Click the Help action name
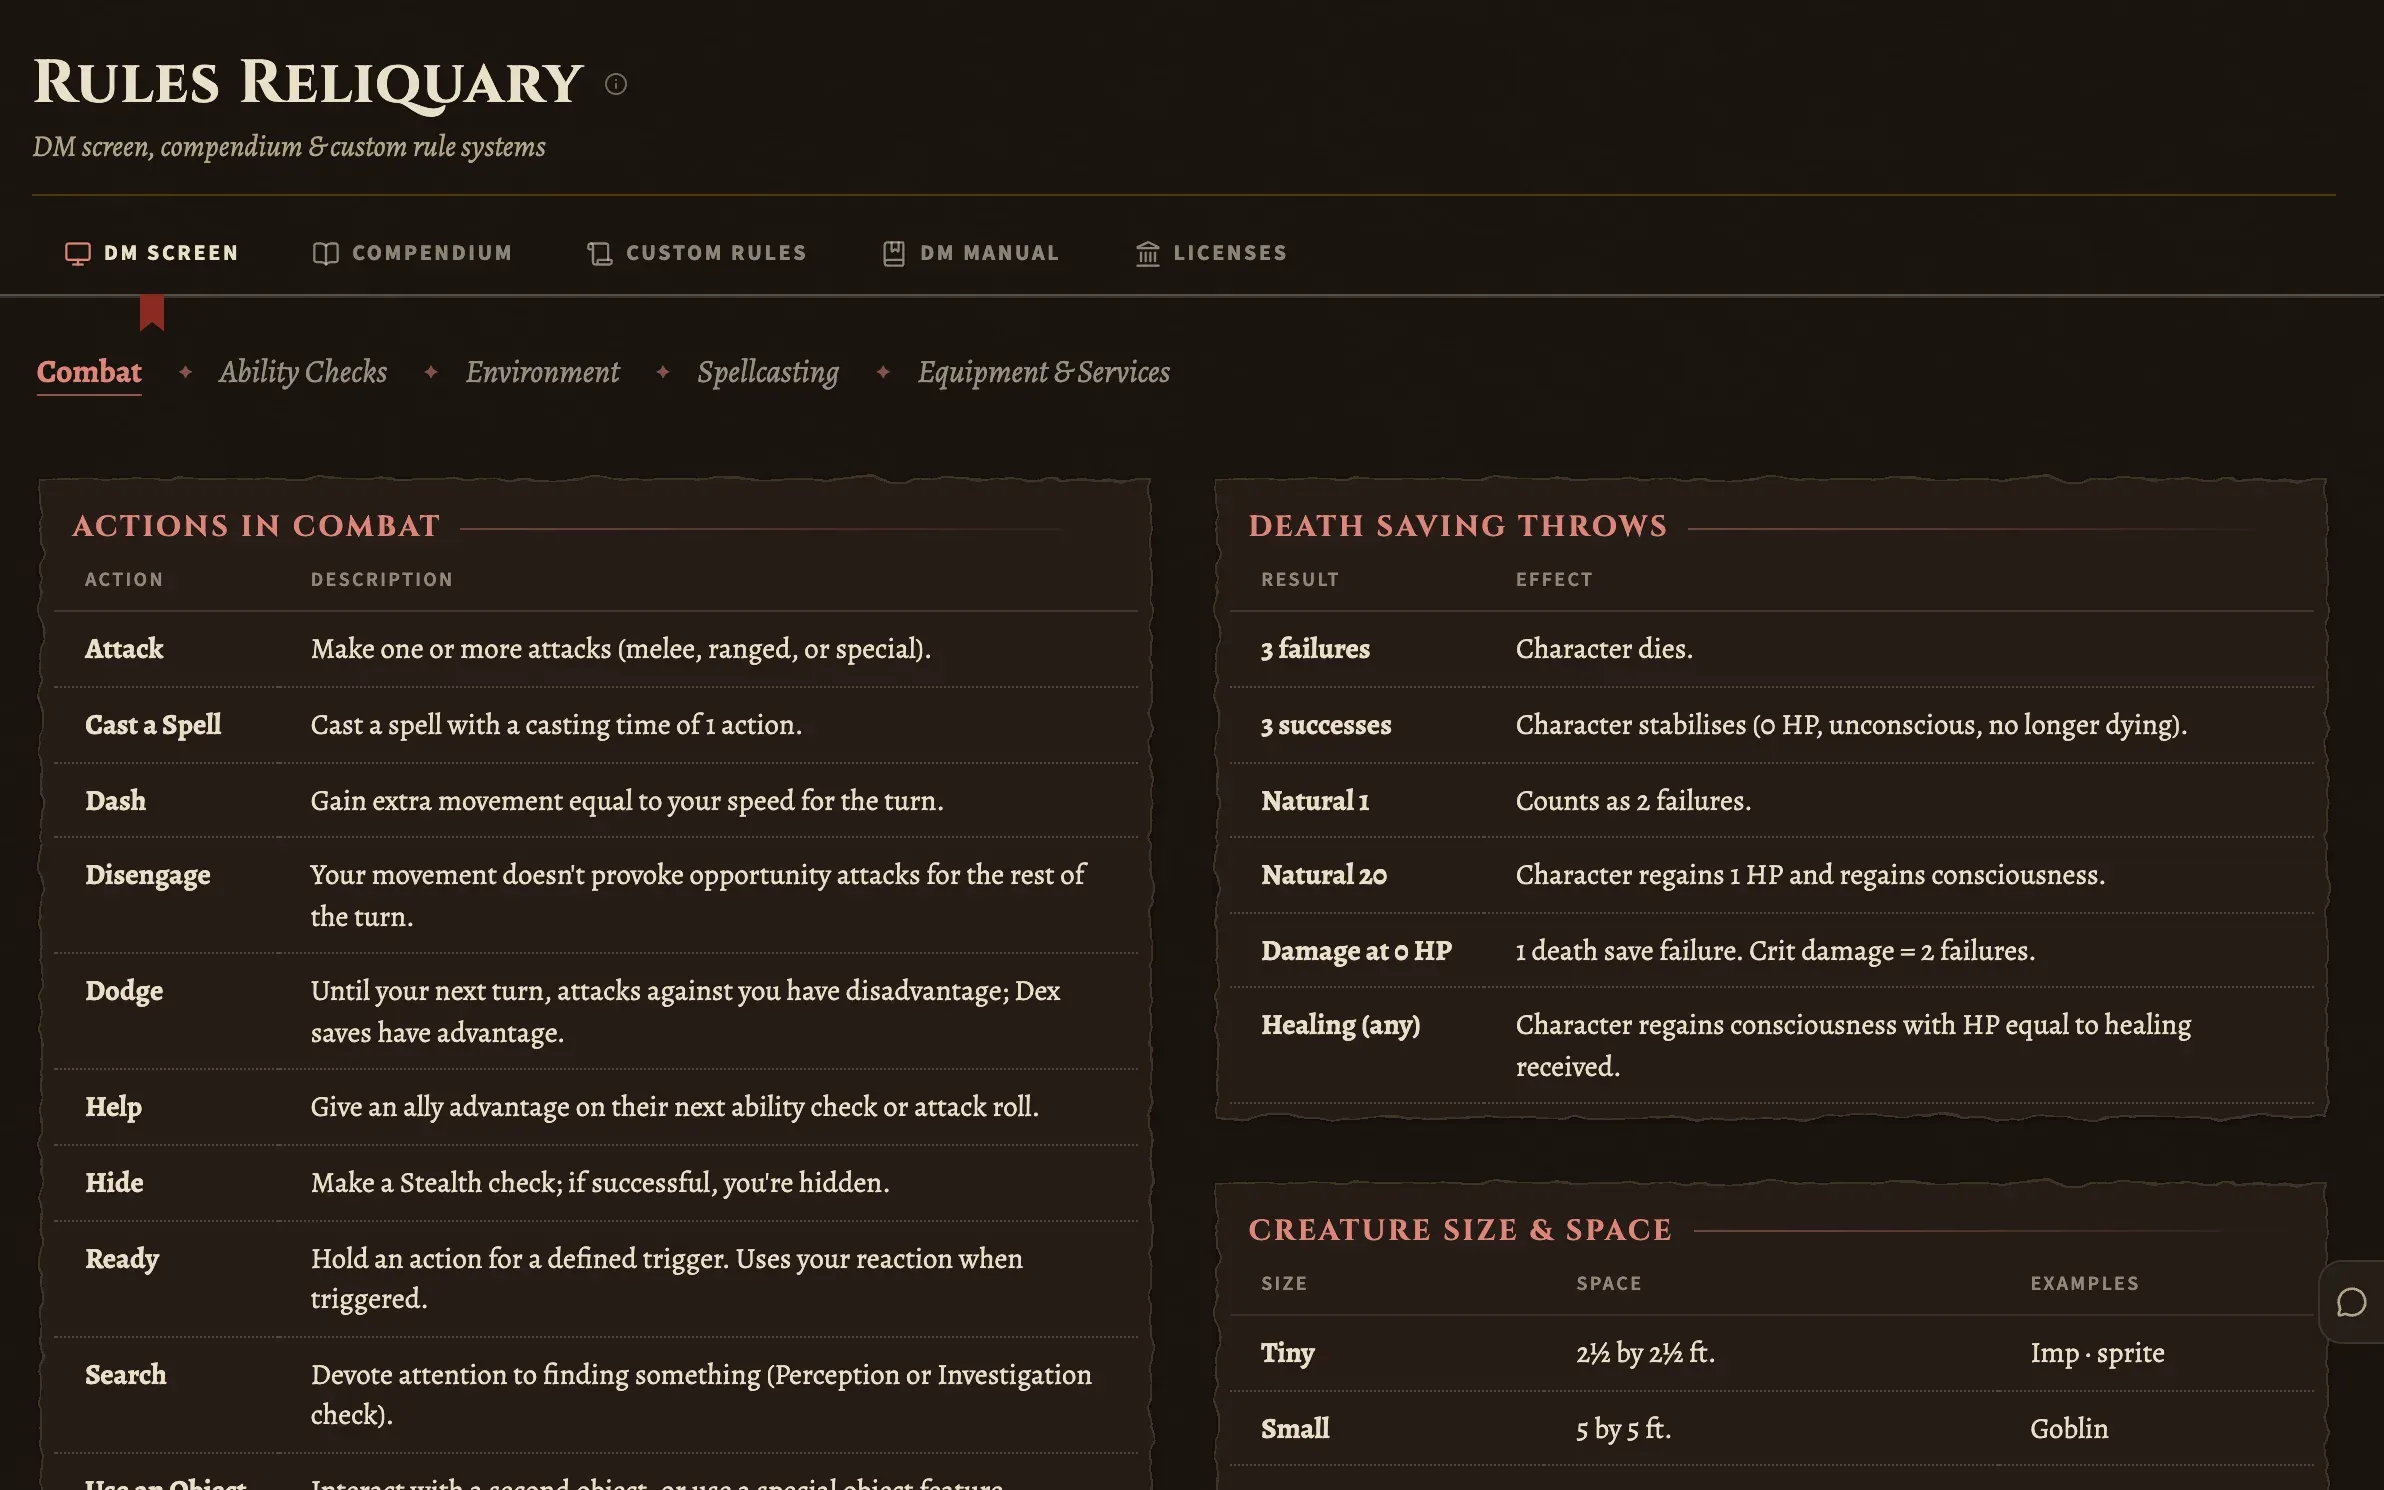The image size is (2384, 1490). pos(113,1107)
